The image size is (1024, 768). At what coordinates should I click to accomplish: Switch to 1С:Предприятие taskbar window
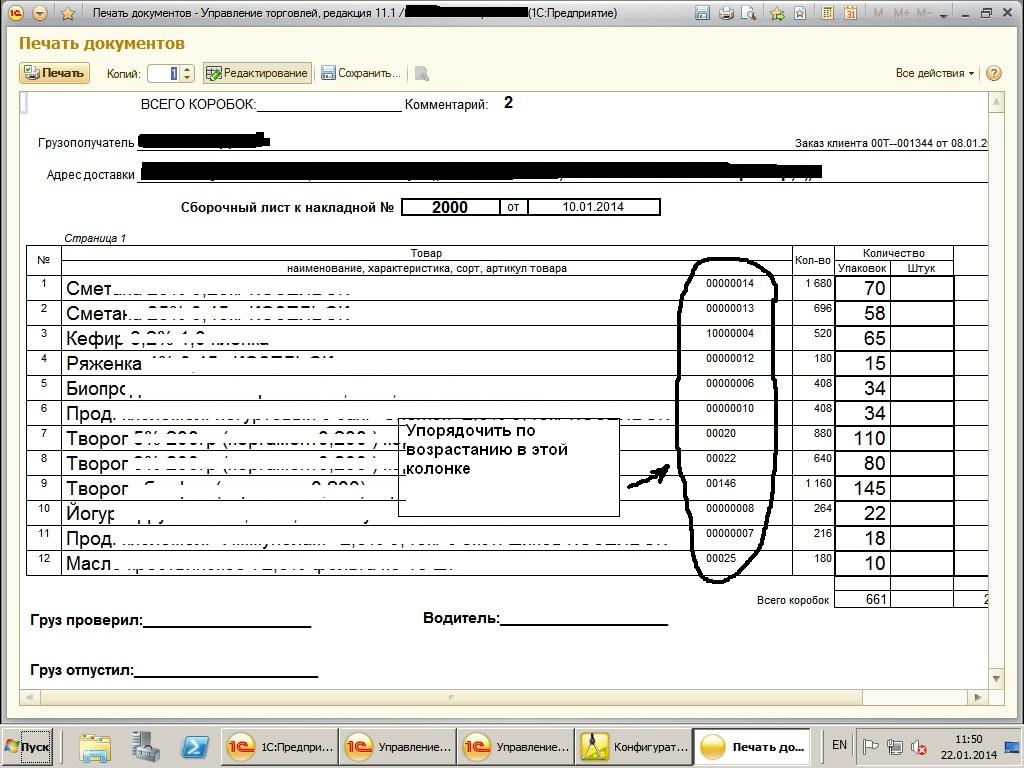pos(281,746)
